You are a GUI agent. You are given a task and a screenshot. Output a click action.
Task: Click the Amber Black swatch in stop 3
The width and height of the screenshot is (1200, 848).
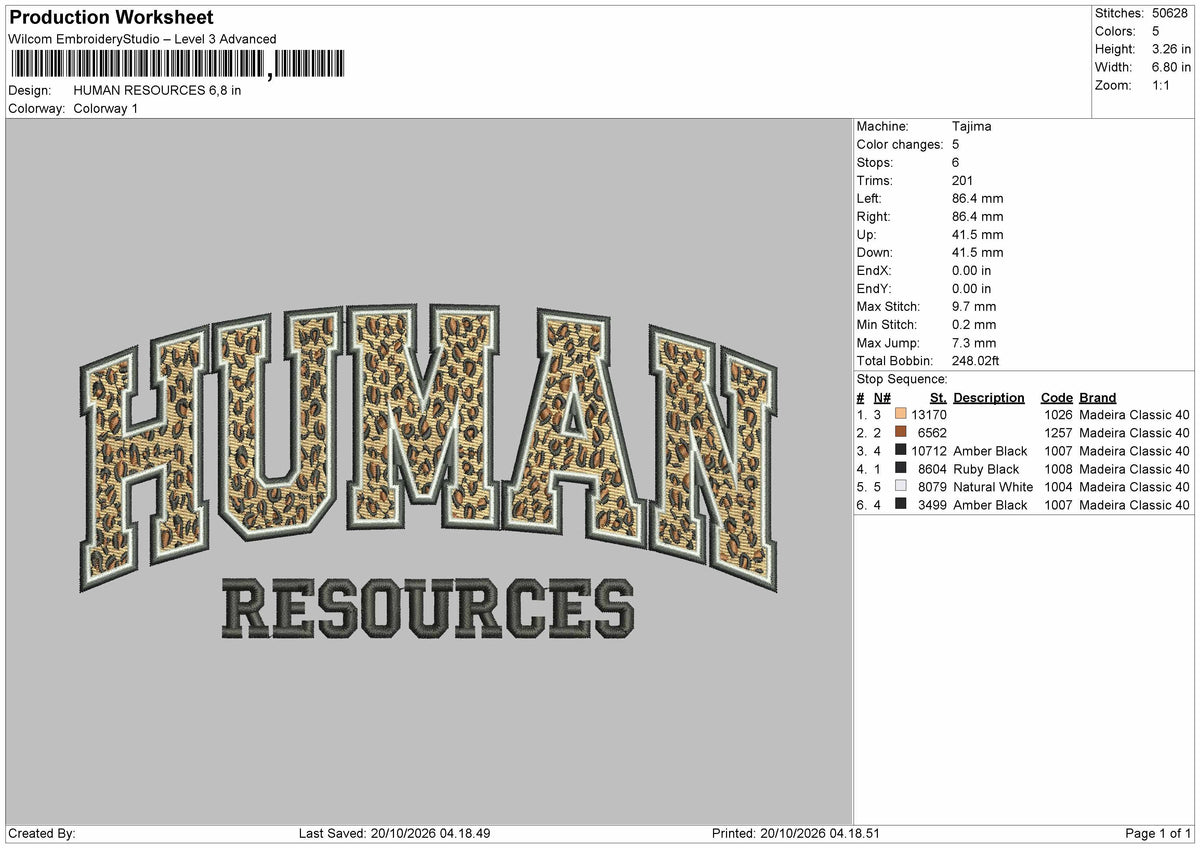click(901, 451)
